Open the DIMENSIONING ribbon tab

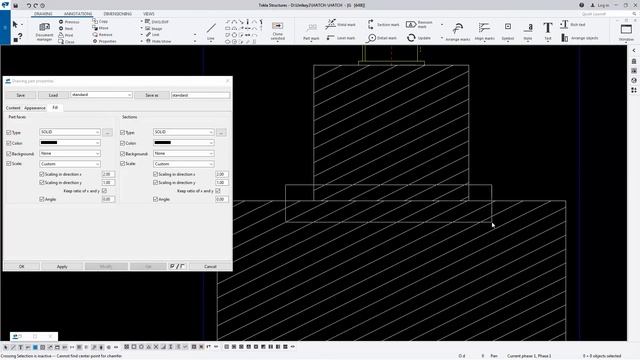tap(118, 13)
